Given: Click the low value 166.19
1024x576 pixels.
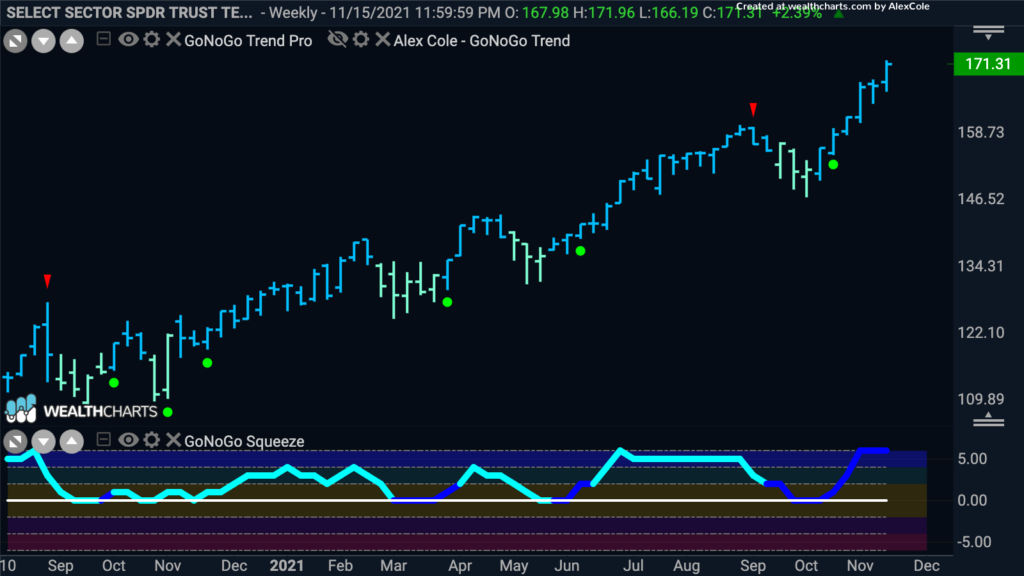Looking at the screenshot, I should click(x=675, y=13).
